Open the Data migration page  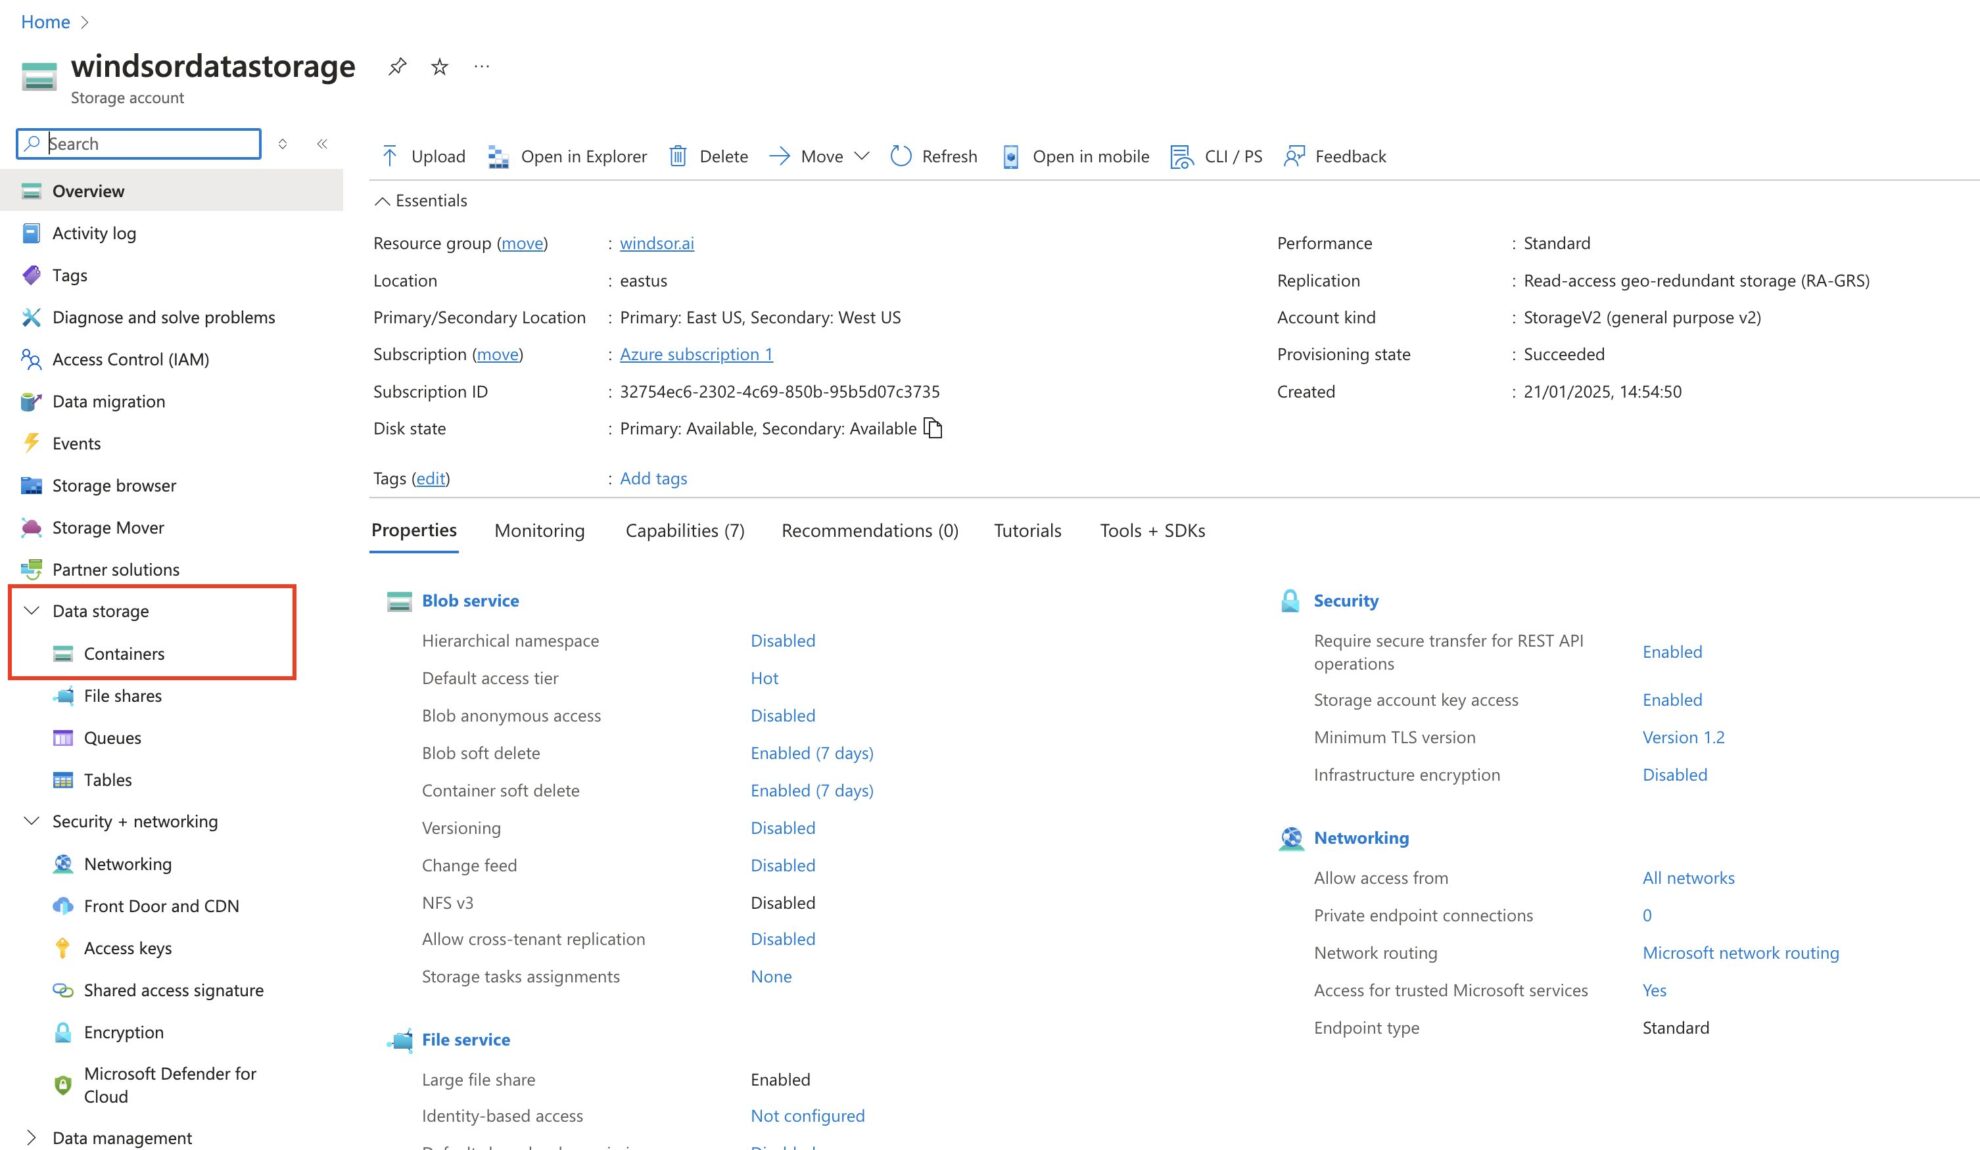108,401
